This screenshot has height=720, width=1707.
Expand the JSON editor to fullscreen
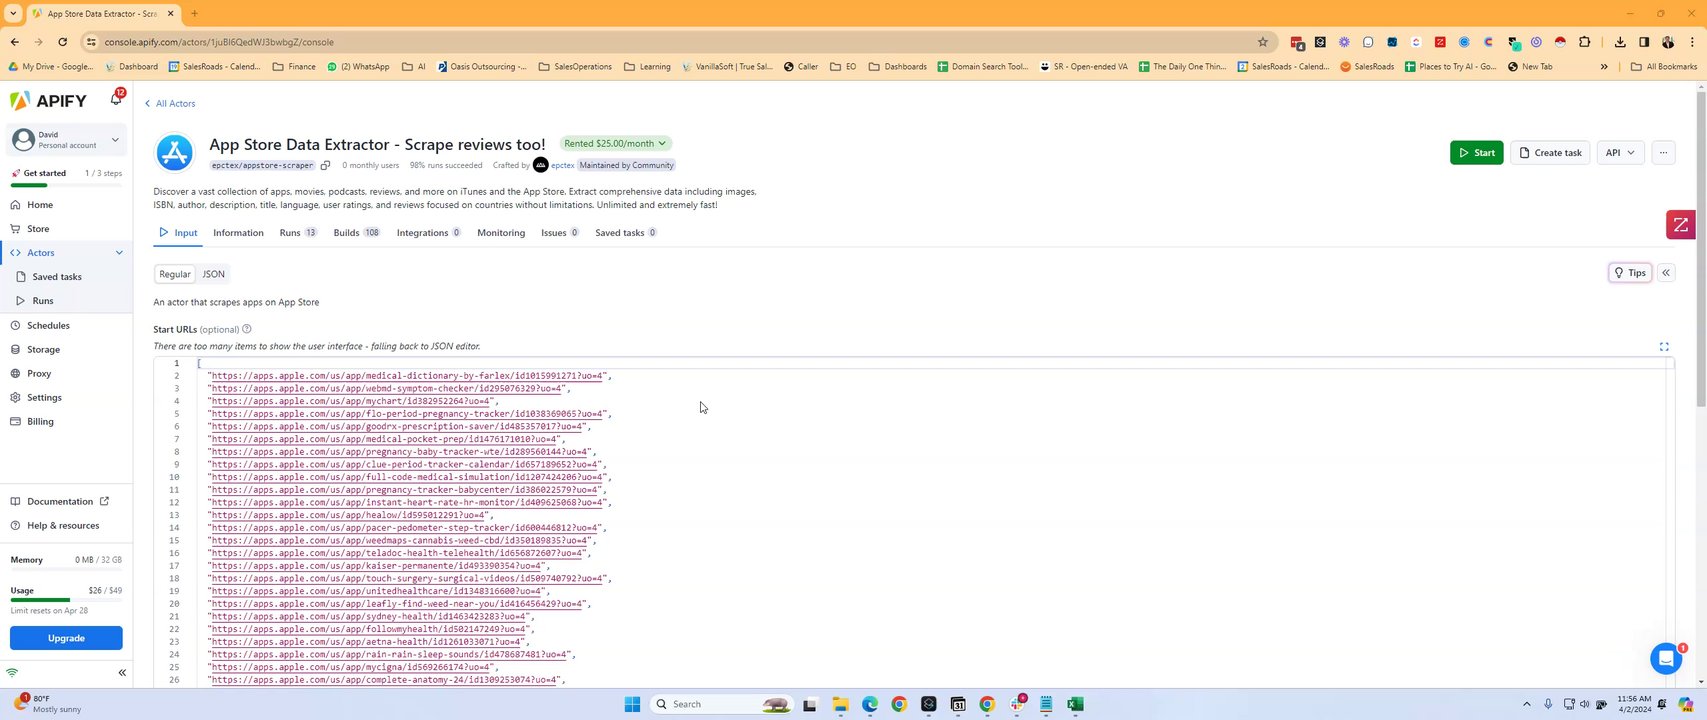click(x=1664, y=346)
